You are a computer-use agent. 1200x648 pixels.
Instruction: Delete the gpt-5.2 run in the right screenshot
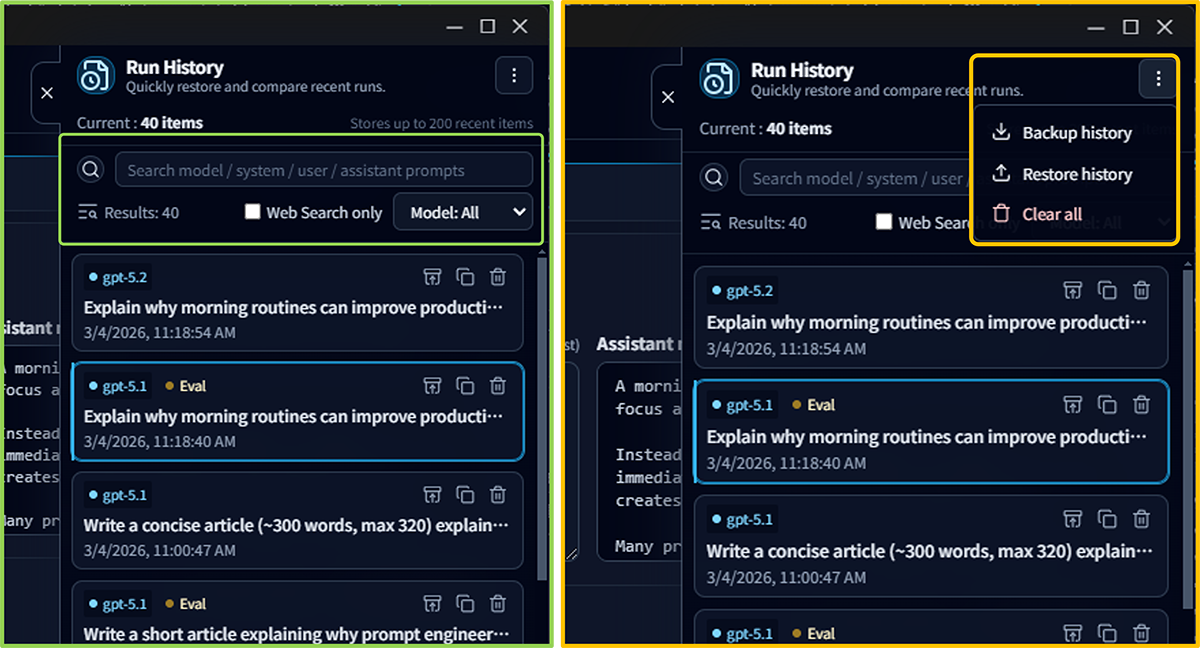pyautogui.click(x=1141, y=291)
